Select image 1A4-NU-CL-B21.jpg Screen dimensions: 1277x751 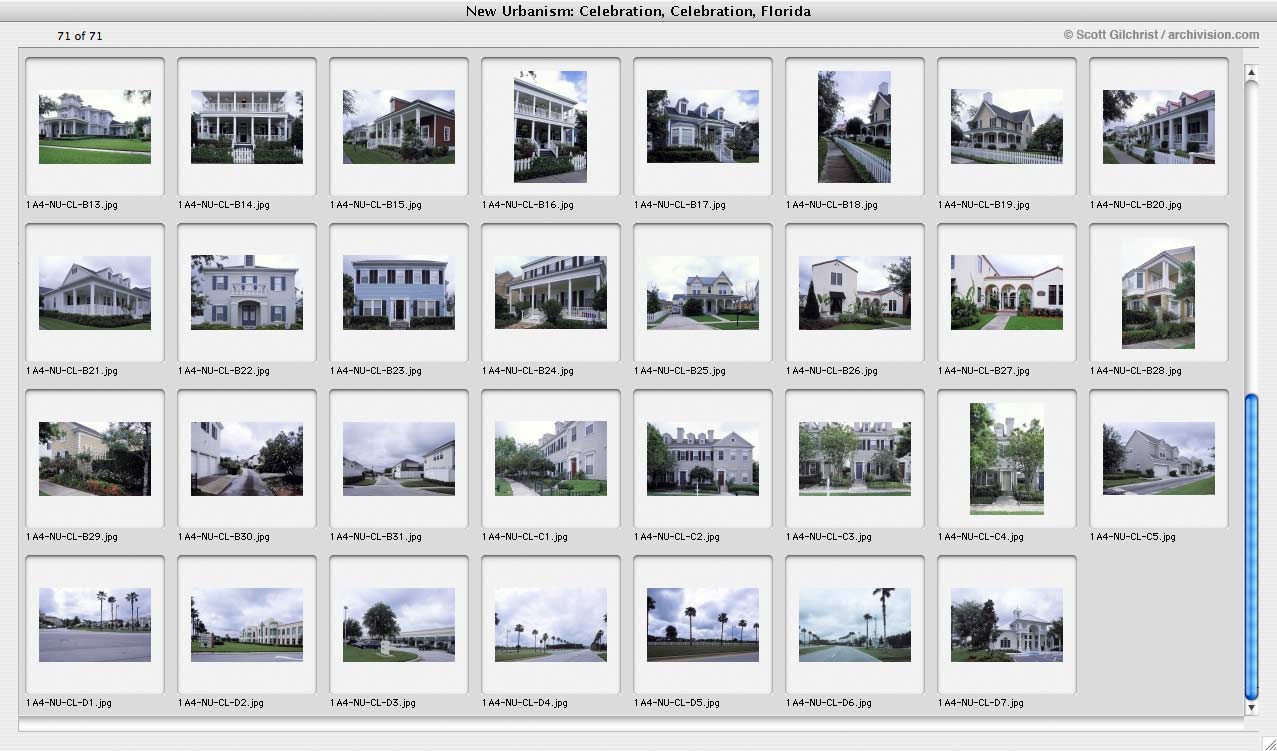click(x=95, y=293)
